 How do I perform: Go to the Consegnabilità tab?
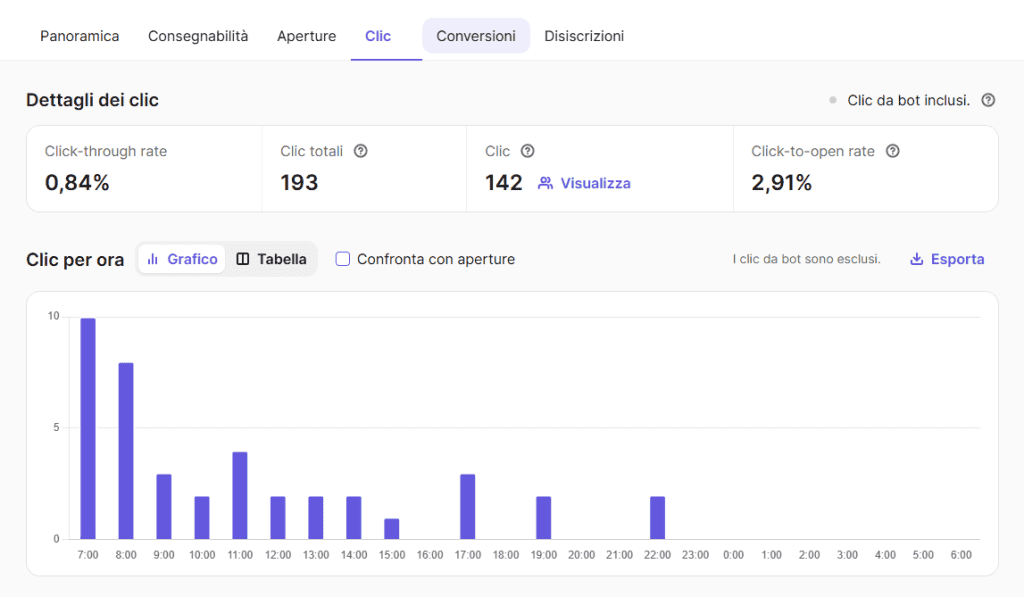pos(198,36)
